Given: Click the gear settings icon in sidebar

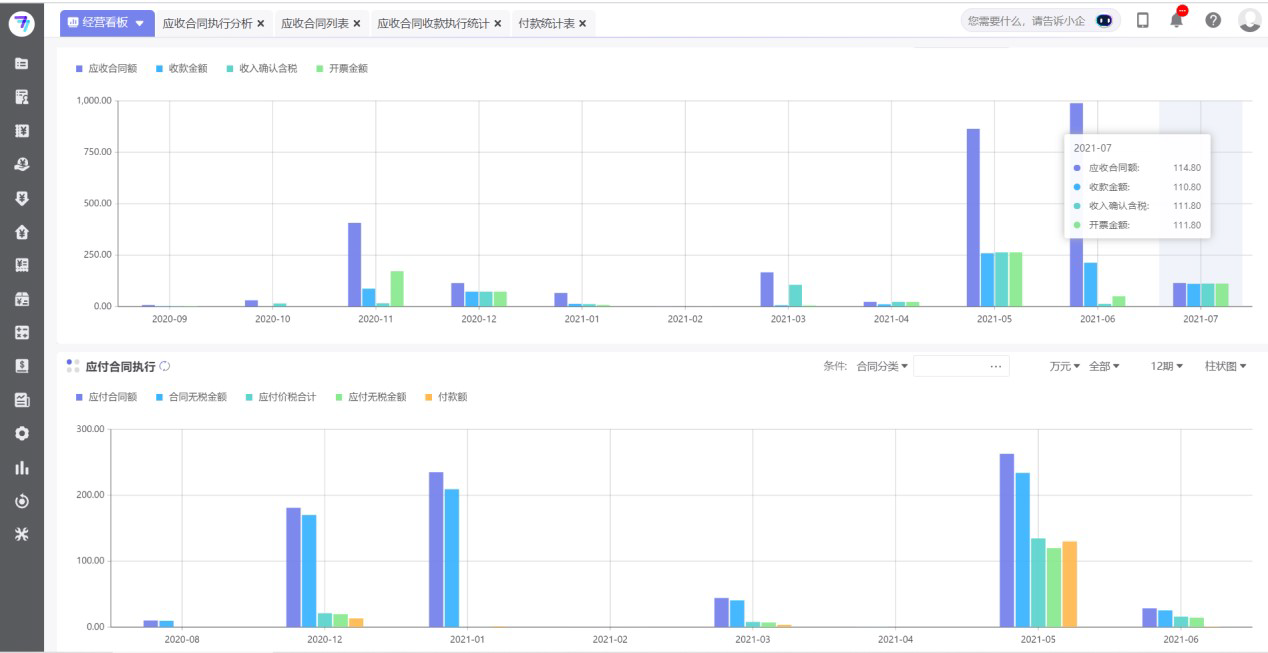Looking at the screenshot, I should tap(21, 434).
